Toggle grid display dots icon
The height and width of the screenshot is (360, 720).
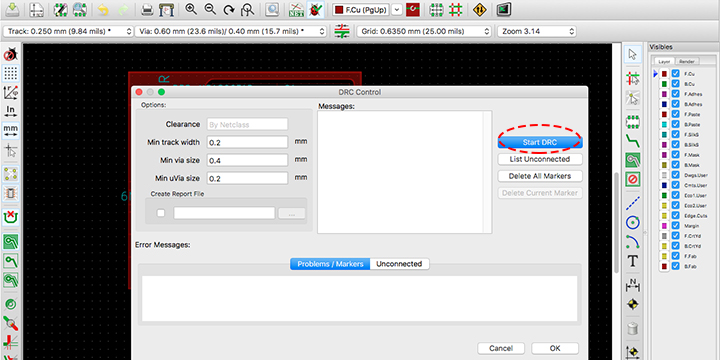click(10, 73)
